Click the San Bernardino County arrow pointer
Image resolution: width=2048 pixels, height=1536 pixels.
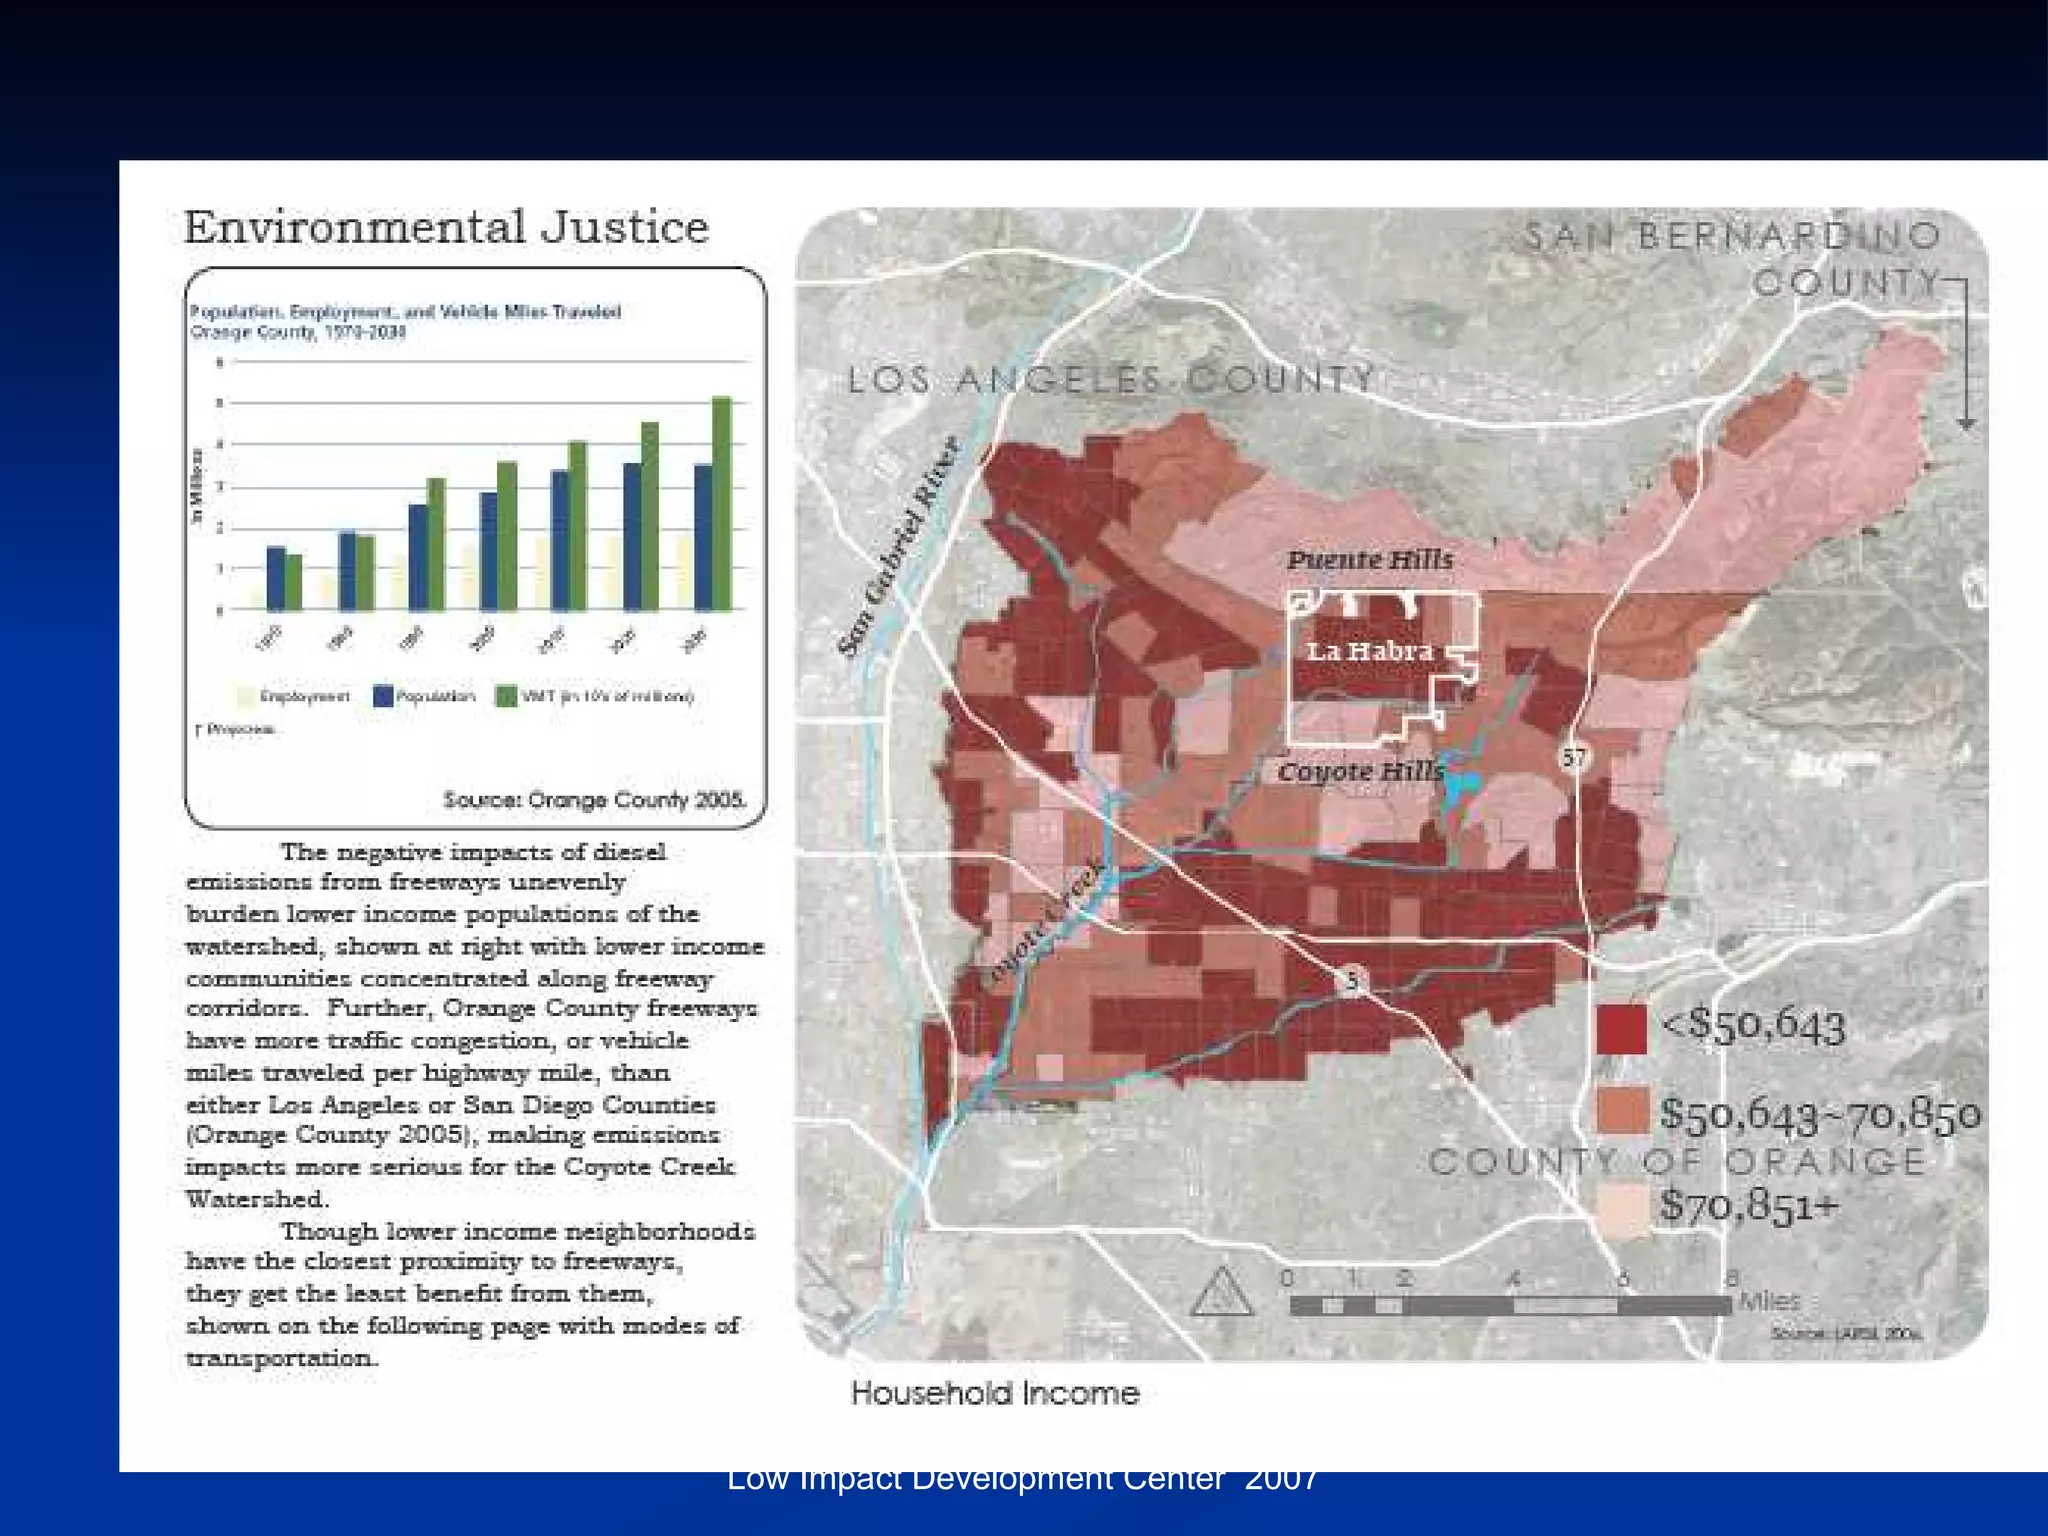[x=1965, y=352]
